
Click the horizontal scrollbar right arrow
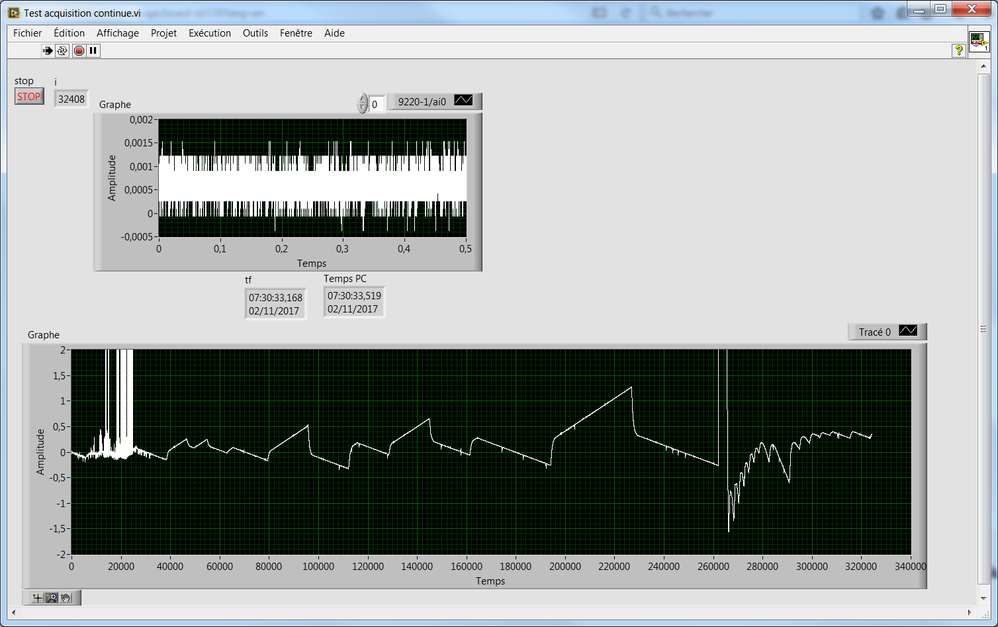tap(969, 612)
